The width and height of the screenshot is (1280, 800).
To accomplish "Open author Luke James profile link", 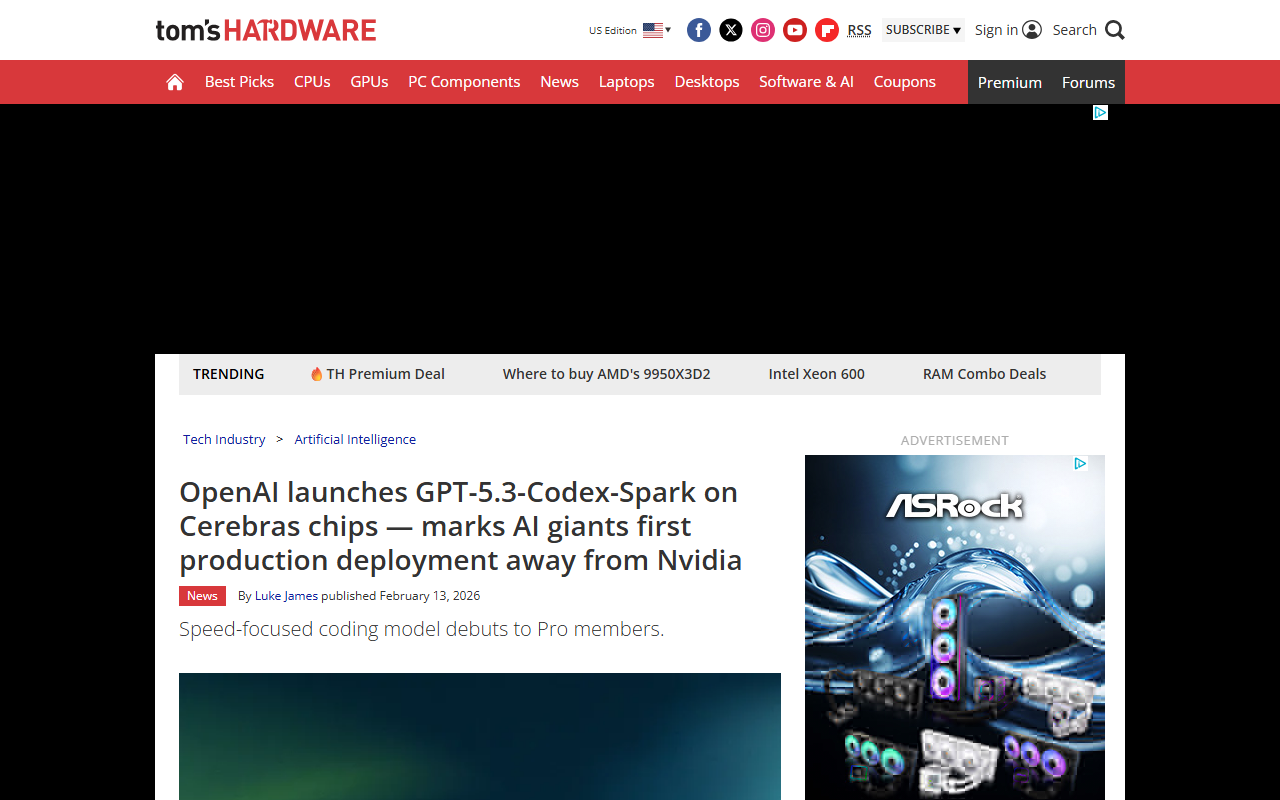I will tap(286, 596).
